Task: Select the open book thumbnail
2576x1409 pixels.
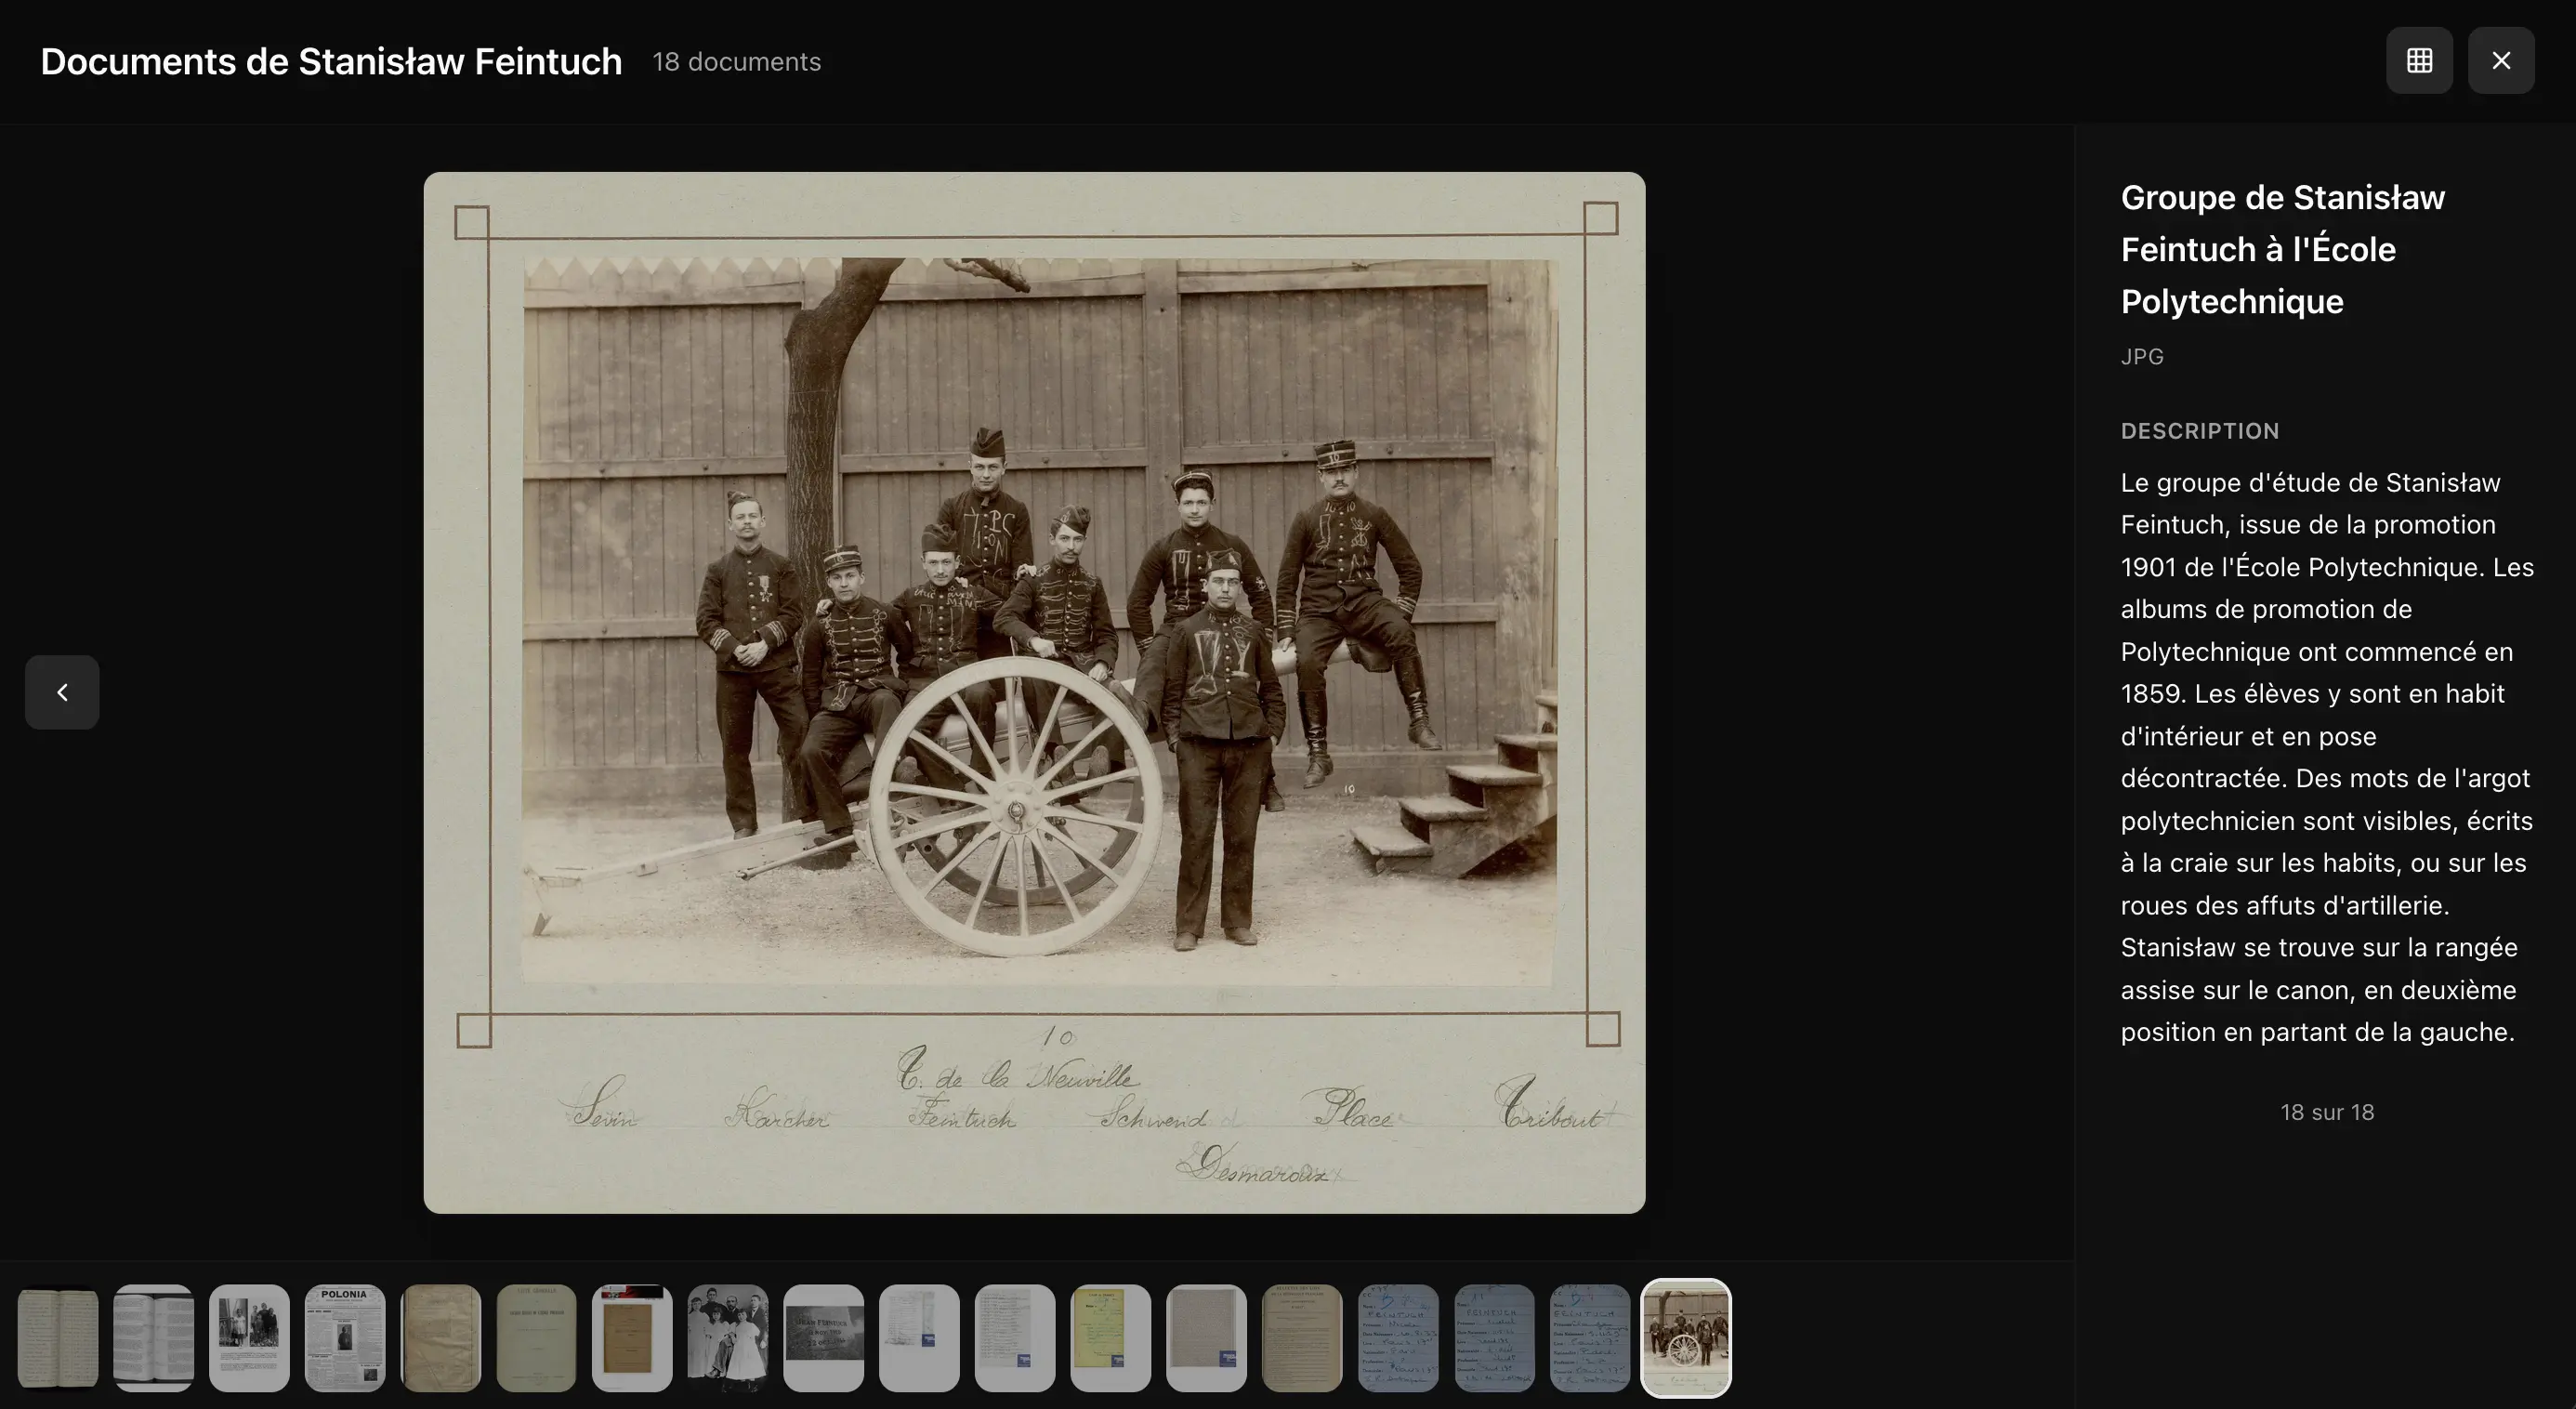Action: tap(154, 1337)
